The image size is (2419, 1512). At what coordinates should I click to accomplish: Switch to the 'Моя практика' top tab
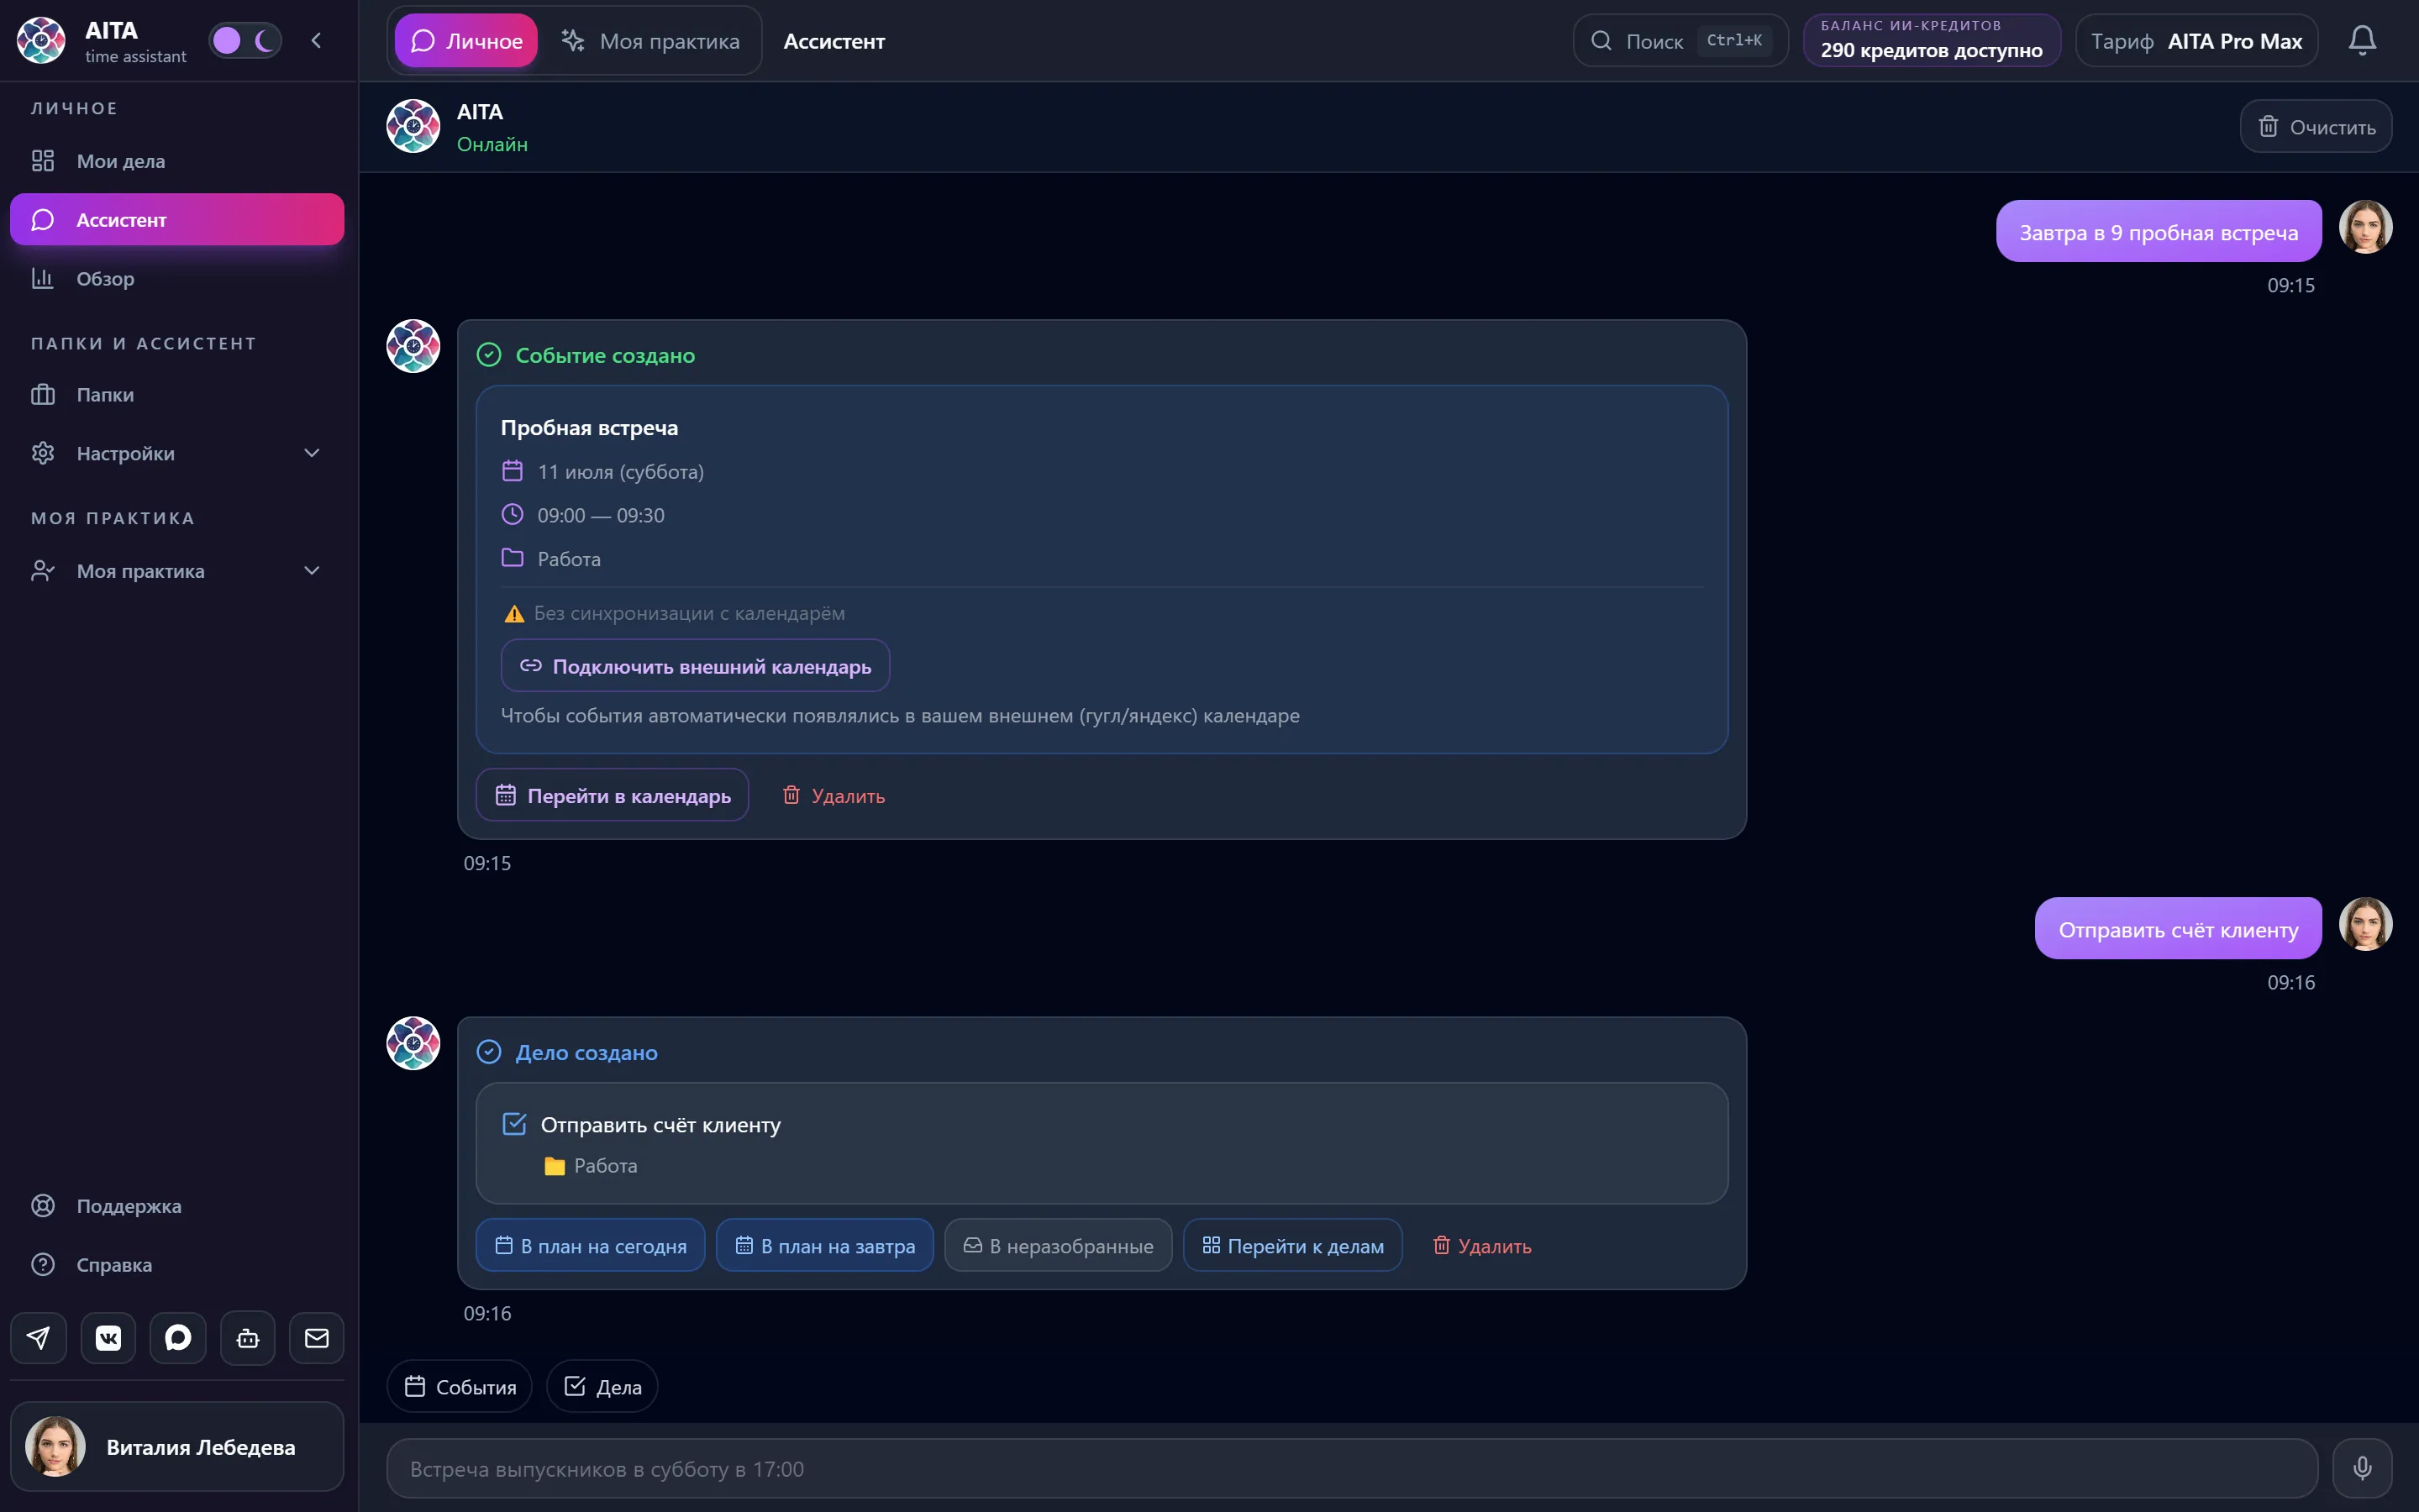point(650,41)
